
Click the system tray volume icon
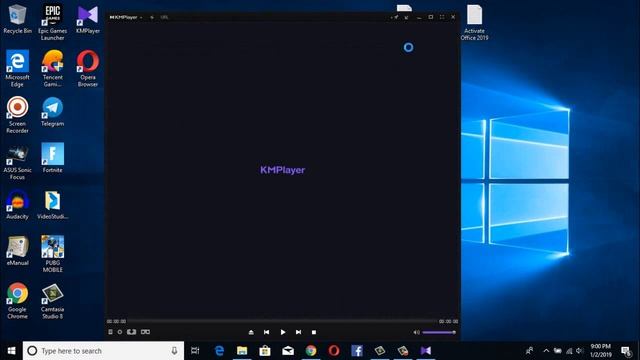point(579,351)
